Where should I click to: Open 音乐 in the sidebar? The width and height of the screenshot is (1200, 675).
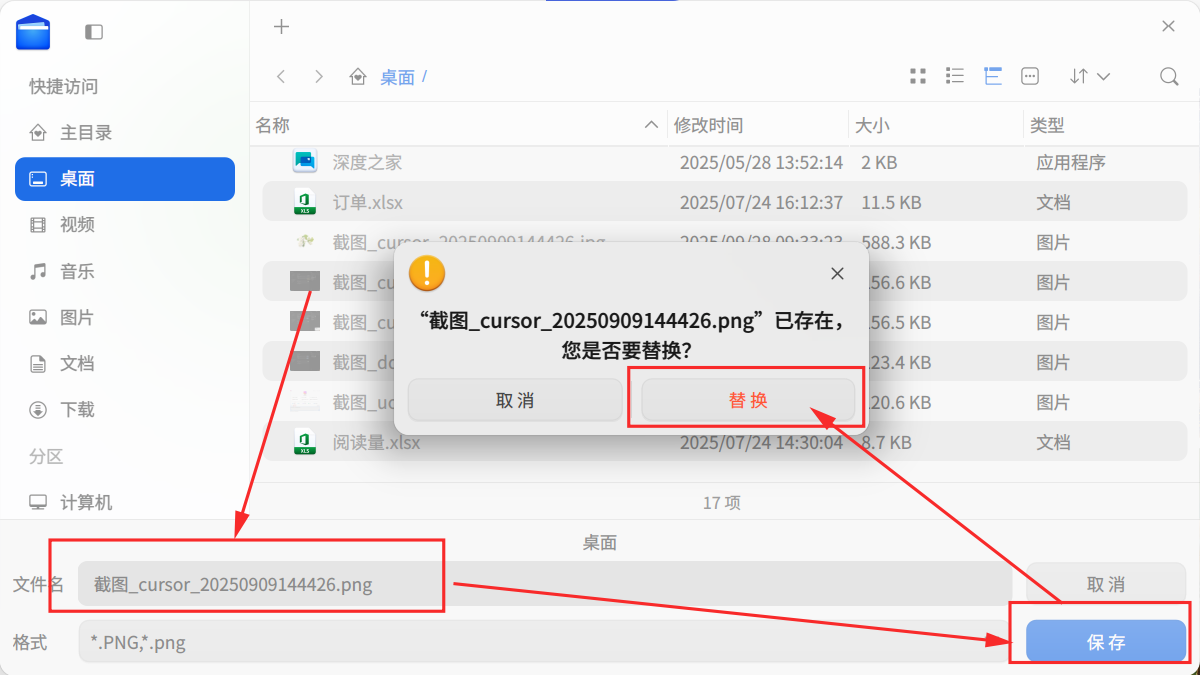pos(125,271)
